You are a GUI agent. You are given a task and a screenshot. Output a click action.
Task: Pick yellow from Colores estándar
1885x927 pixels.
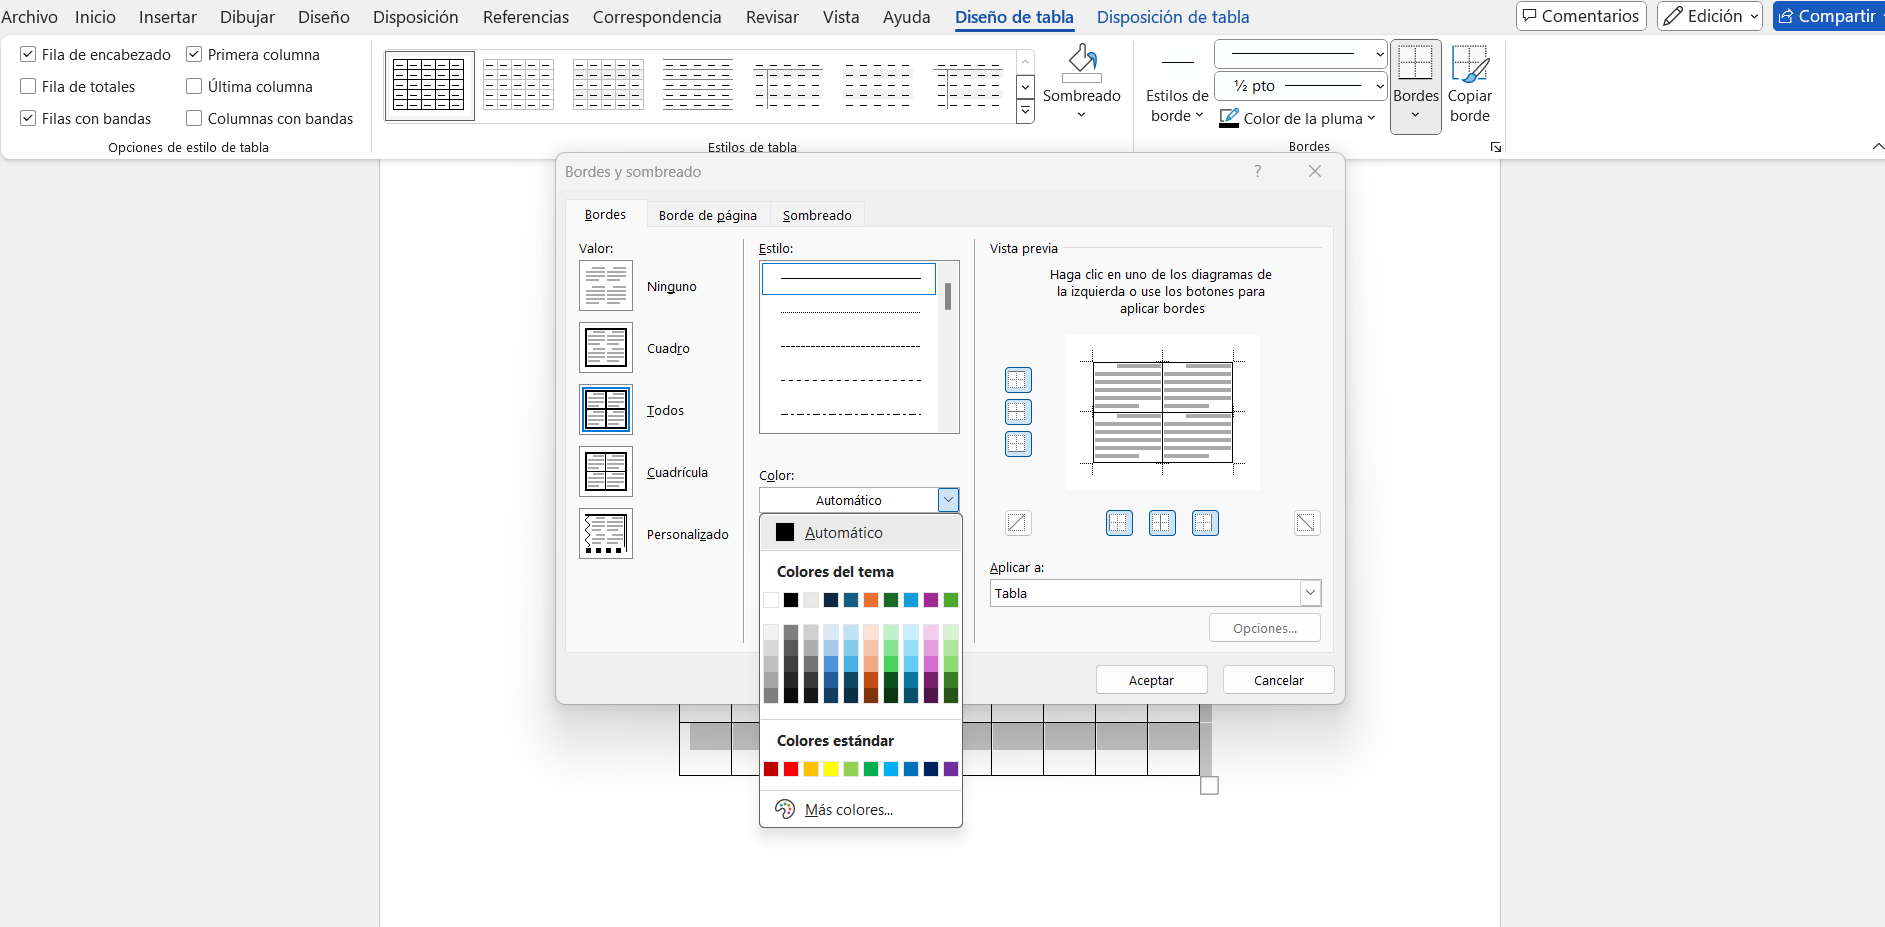[831, 769]
